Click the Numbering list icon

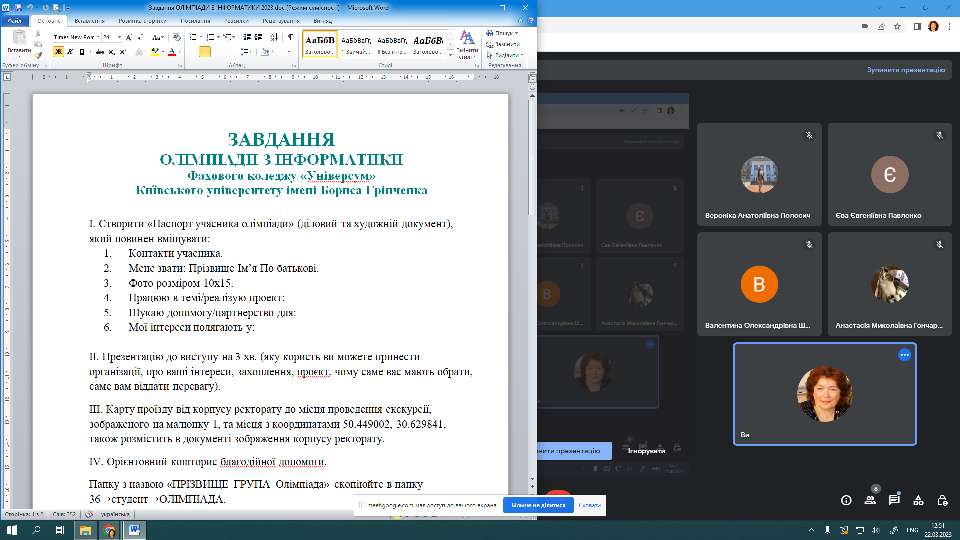(211, 37)
